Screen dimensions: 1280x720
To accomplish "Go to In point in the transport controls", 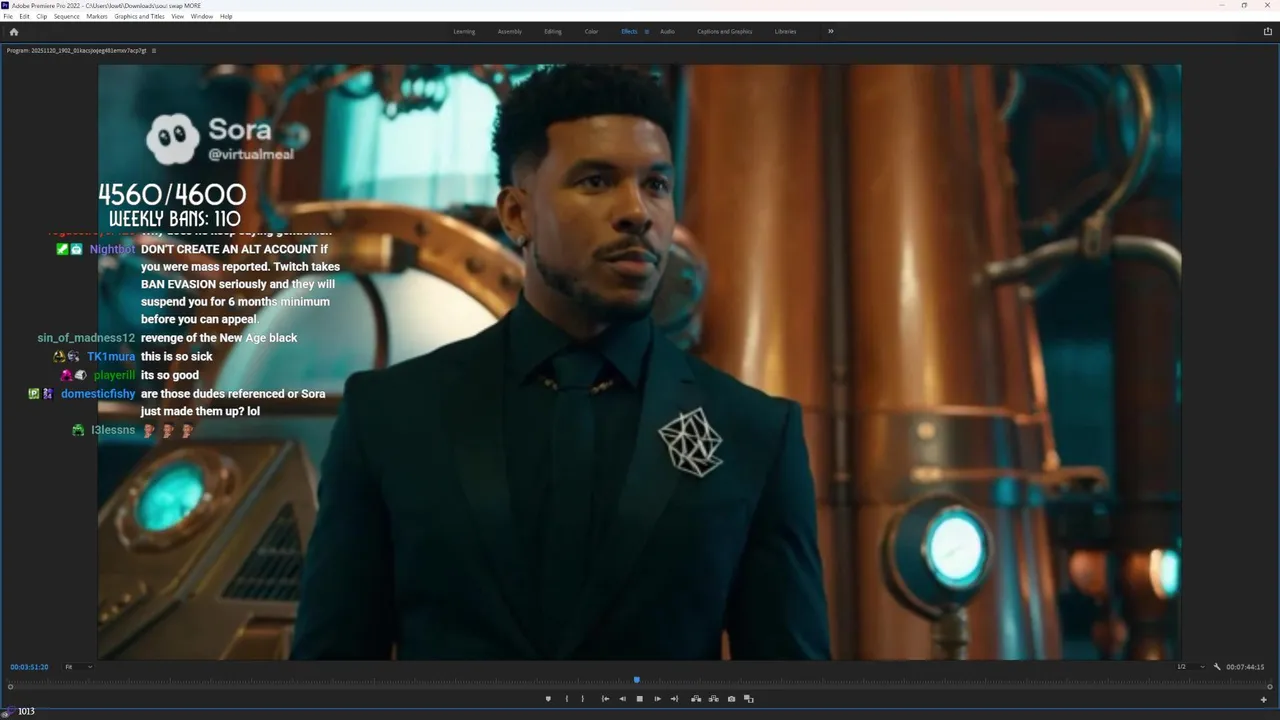I will point(605,699).
